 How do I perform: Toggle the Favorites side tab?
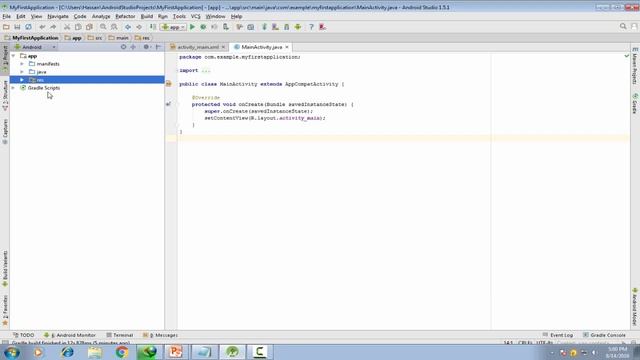point(5,310)
